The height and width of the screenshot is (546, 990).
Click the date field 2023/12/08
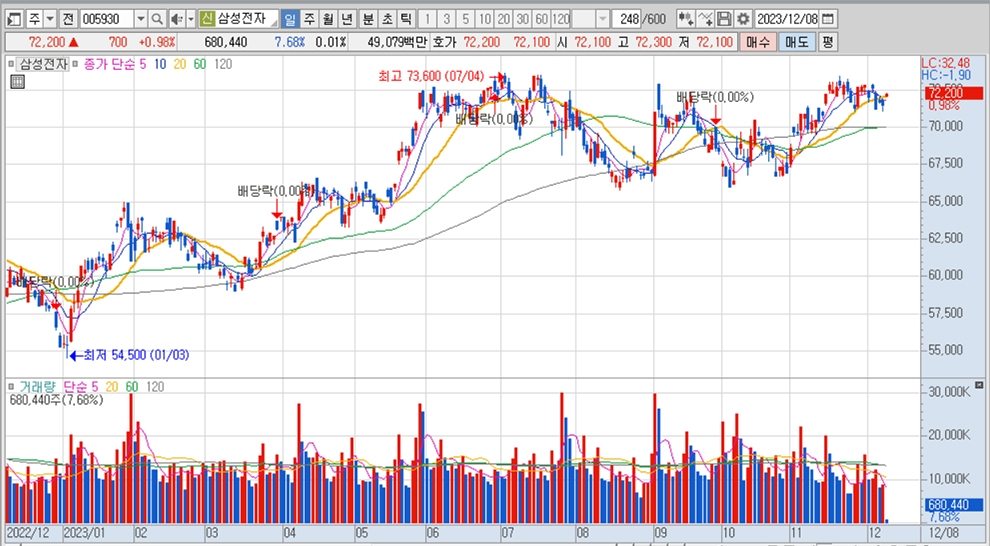click(x=787, y=19)
